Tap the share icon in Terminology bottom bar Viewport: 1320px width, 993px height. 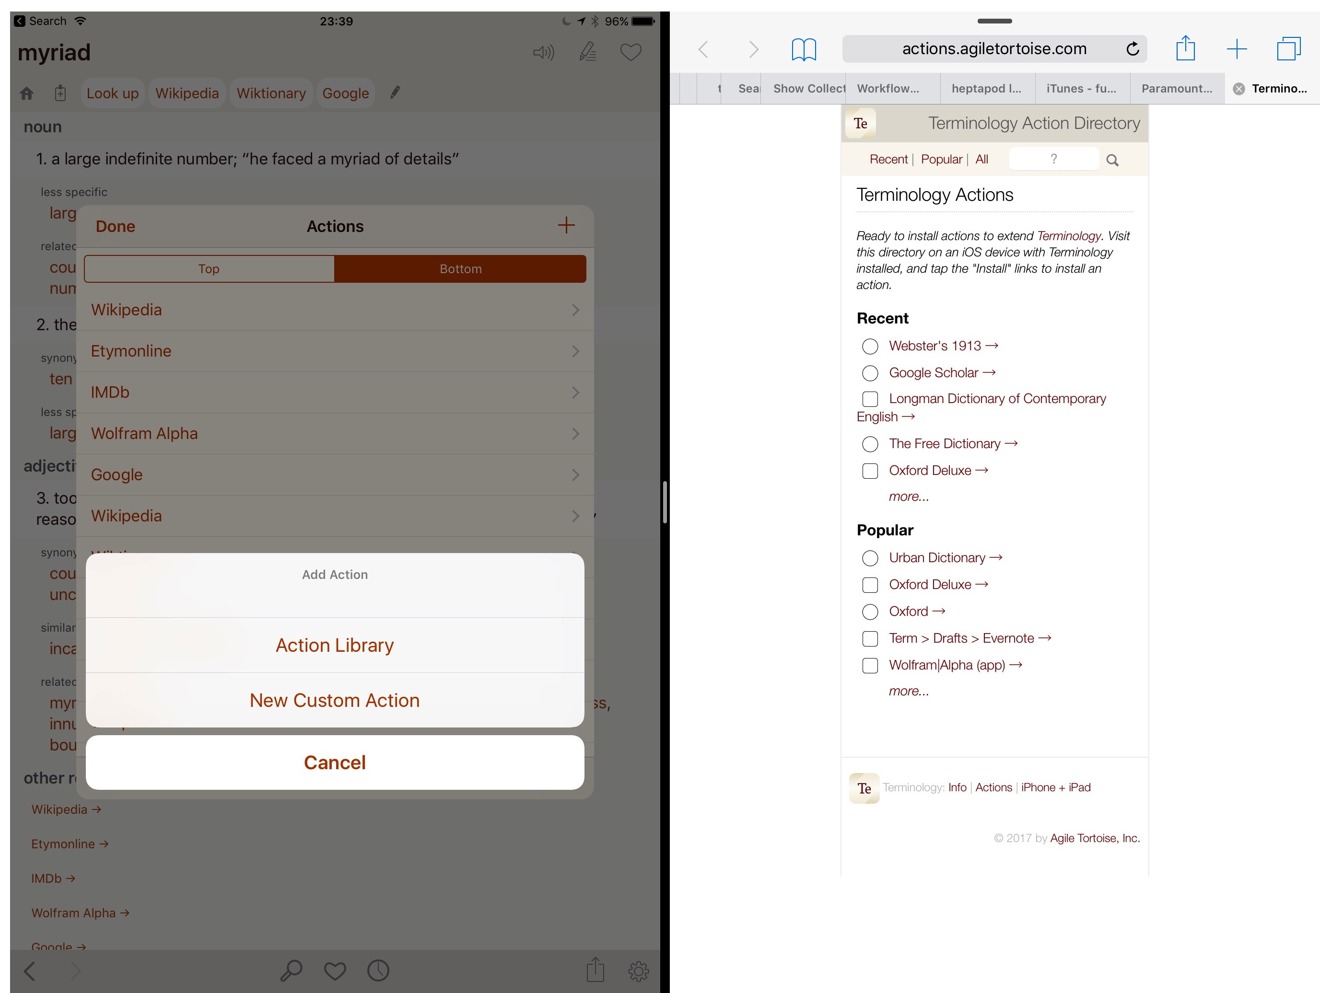click(595, 969)
